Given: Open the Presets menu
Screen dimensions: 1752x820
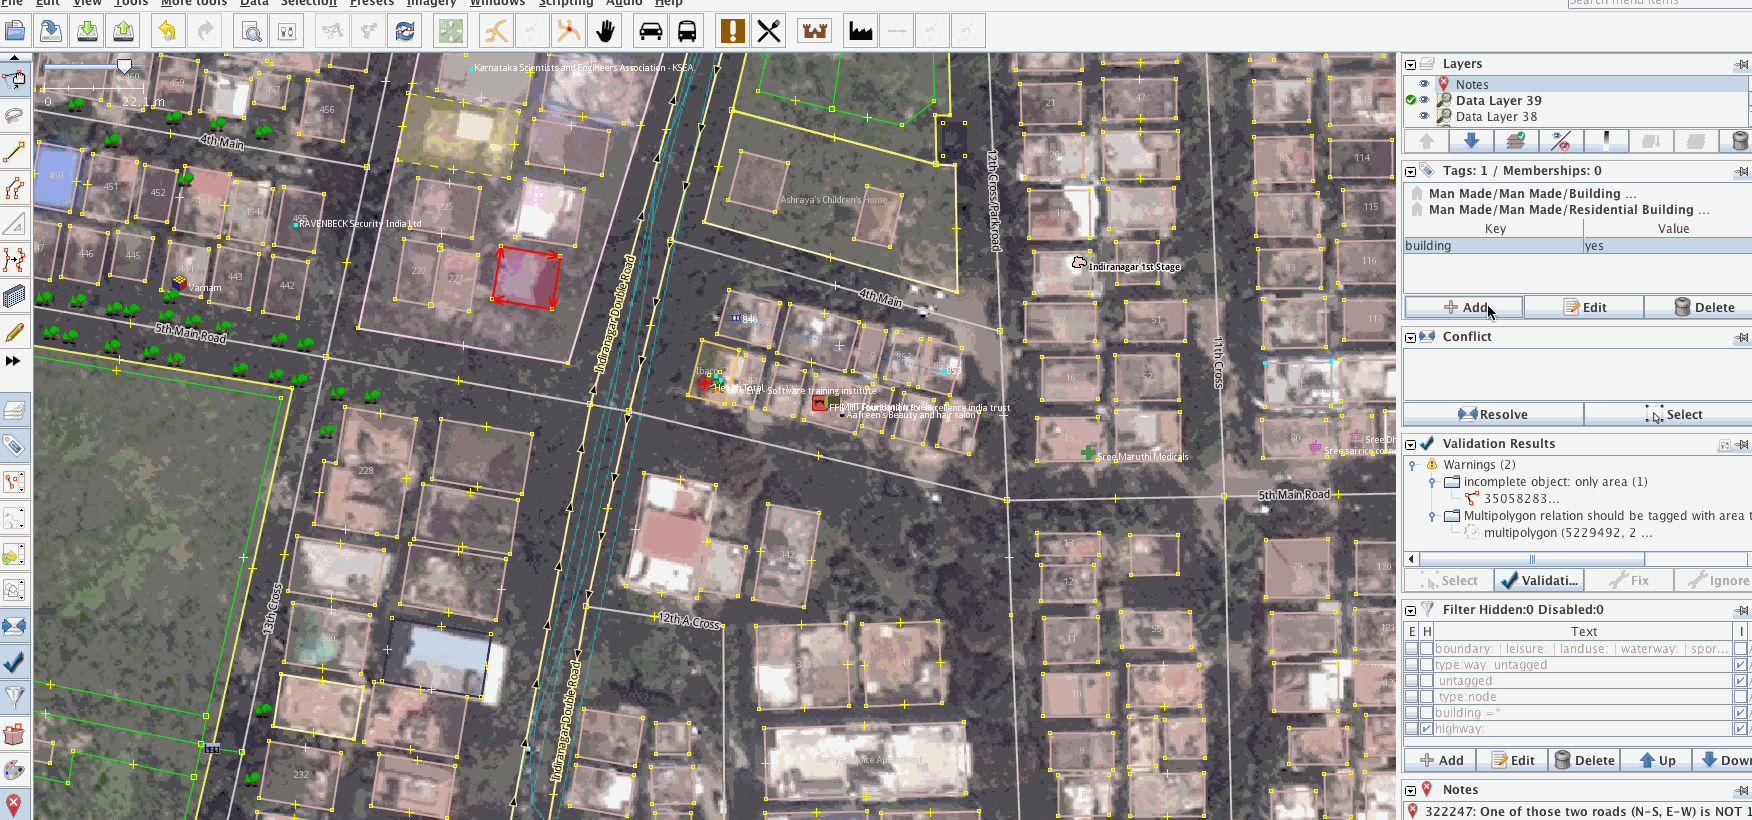Looking at the screenshot, I should point(371,3).
